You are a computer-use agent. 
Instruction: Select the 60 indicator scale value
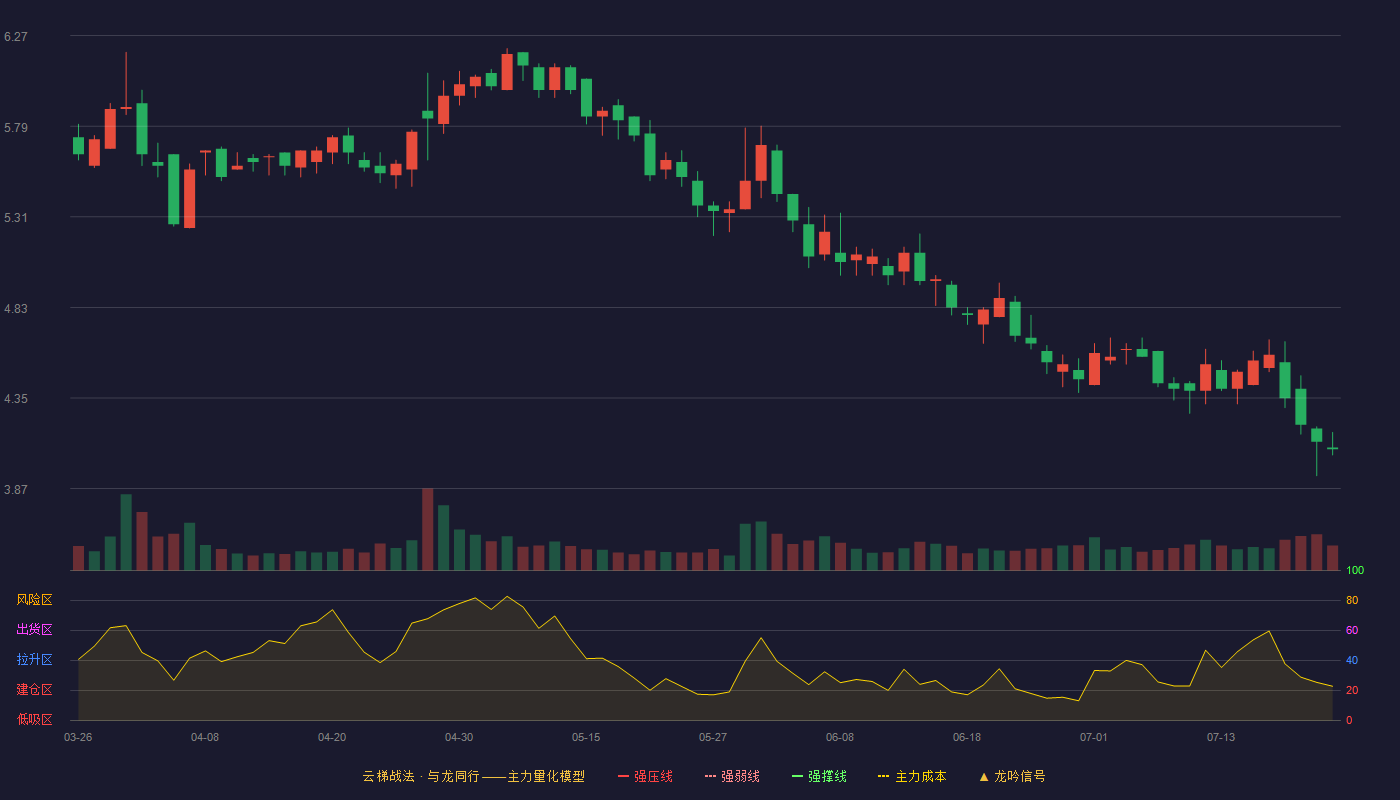tap(1352, 630)
